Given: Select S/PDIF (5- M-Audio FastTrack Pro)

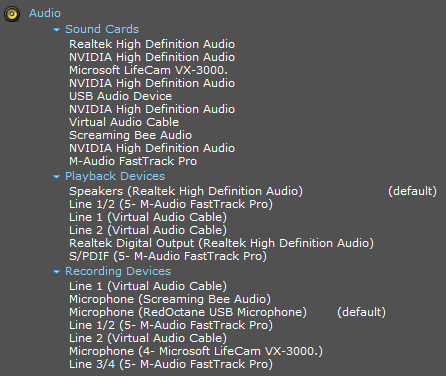Looking at the screenshot, I should [168, 256].
